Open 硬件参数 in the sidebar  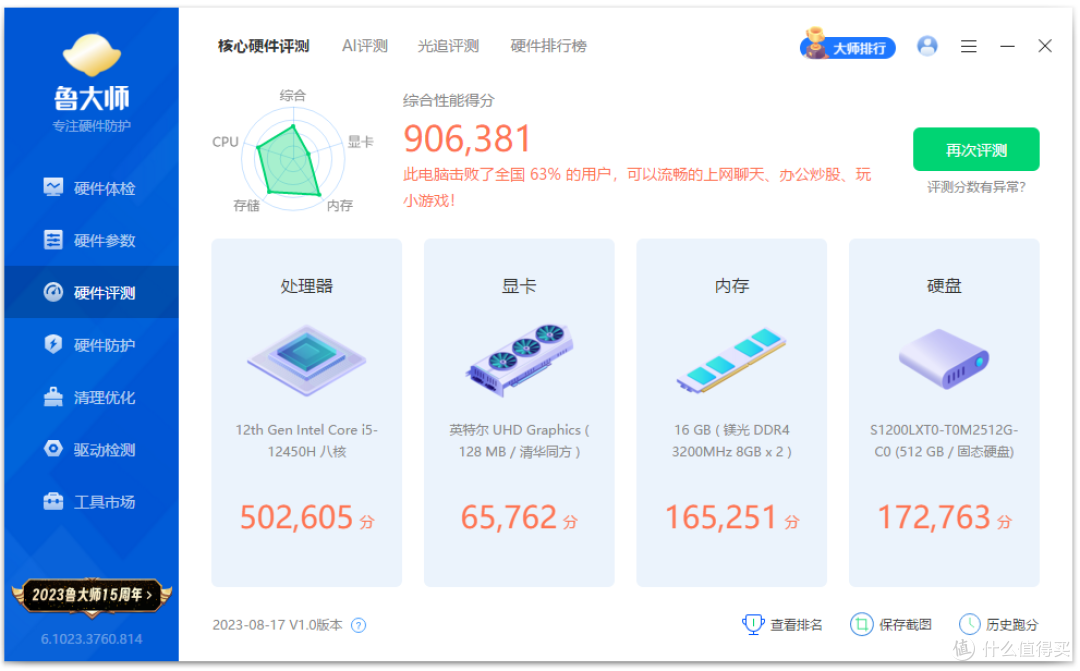coord(91,240)
